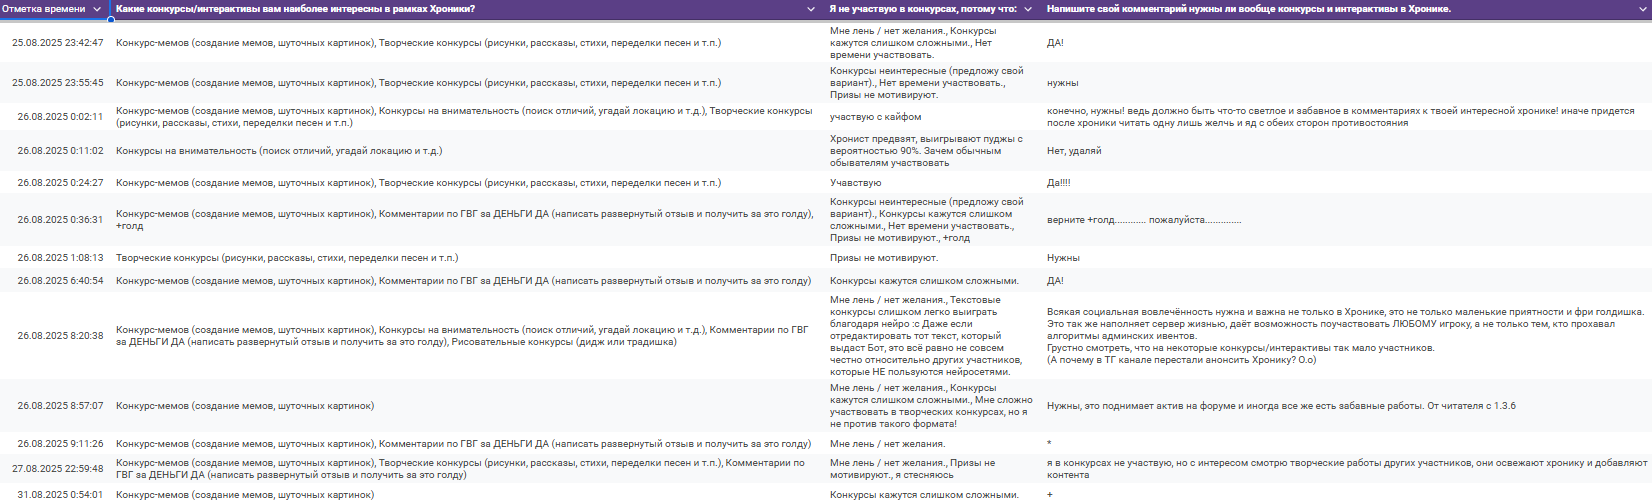This screenshot has width=1652, height=500.
Task: Click timestamp cell 27.08.2025 22:59:48
Action: coord(57,468)
